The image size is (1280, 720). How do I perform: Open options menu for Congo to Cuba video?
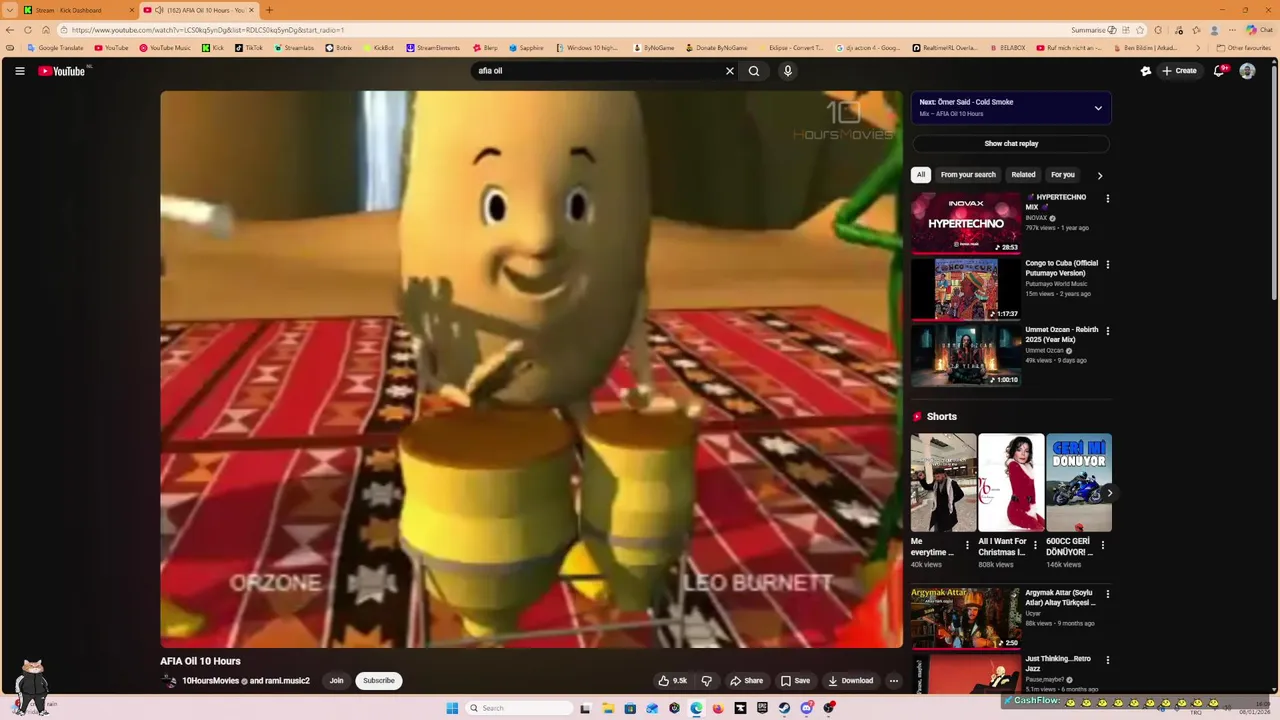(x=1107, y=265)
